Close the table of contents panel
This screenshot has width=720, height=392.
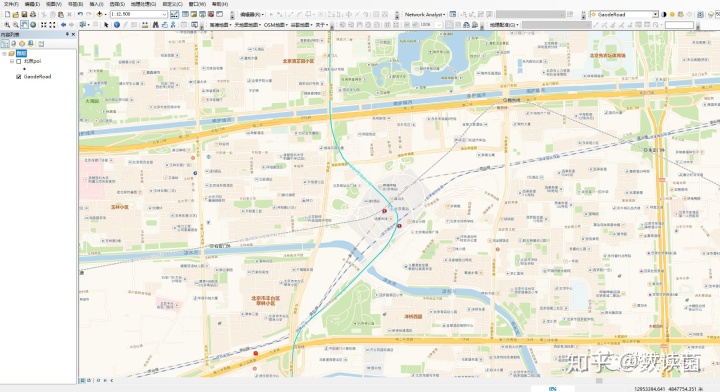(73, 34)
